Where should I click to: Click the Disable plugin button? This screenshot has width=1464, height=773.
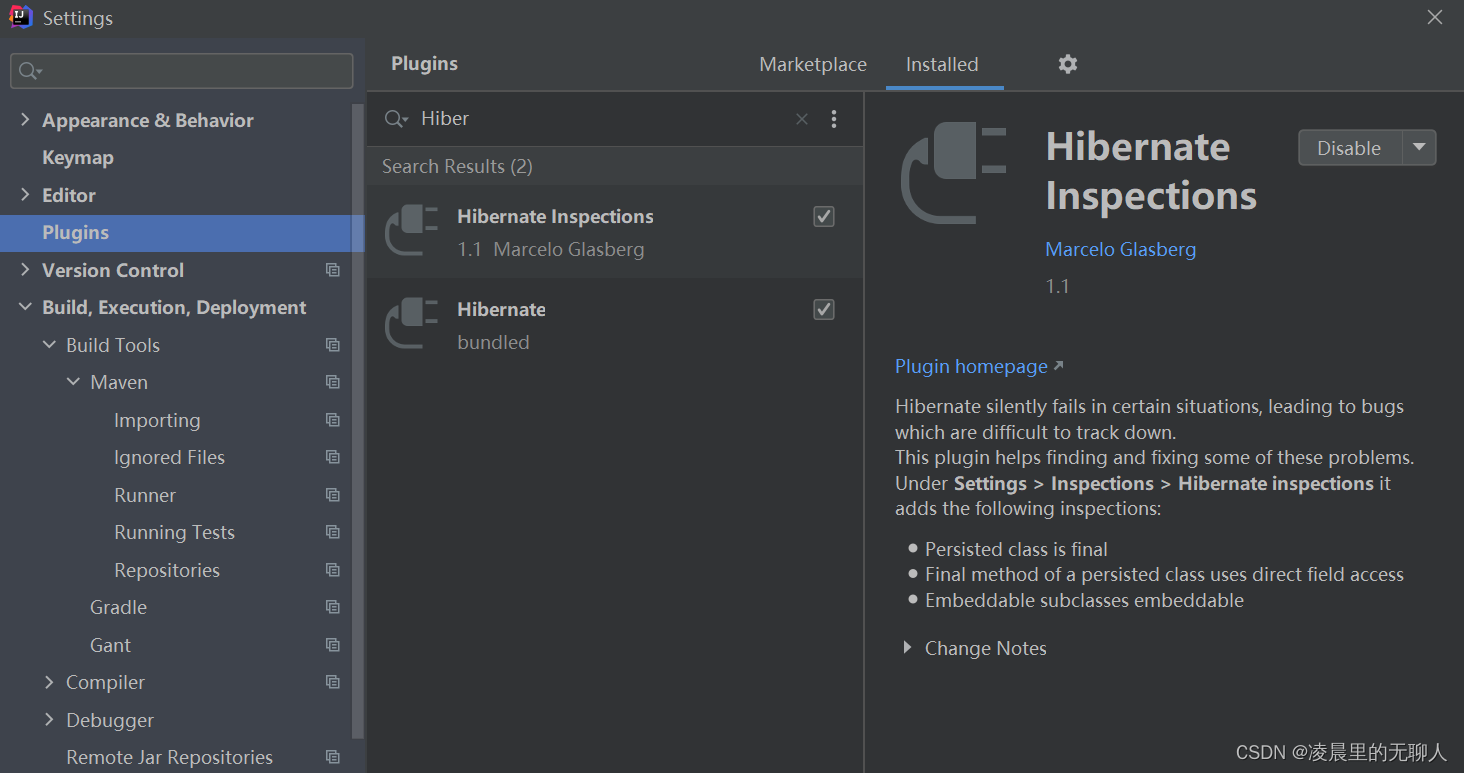coord(1350,148)
